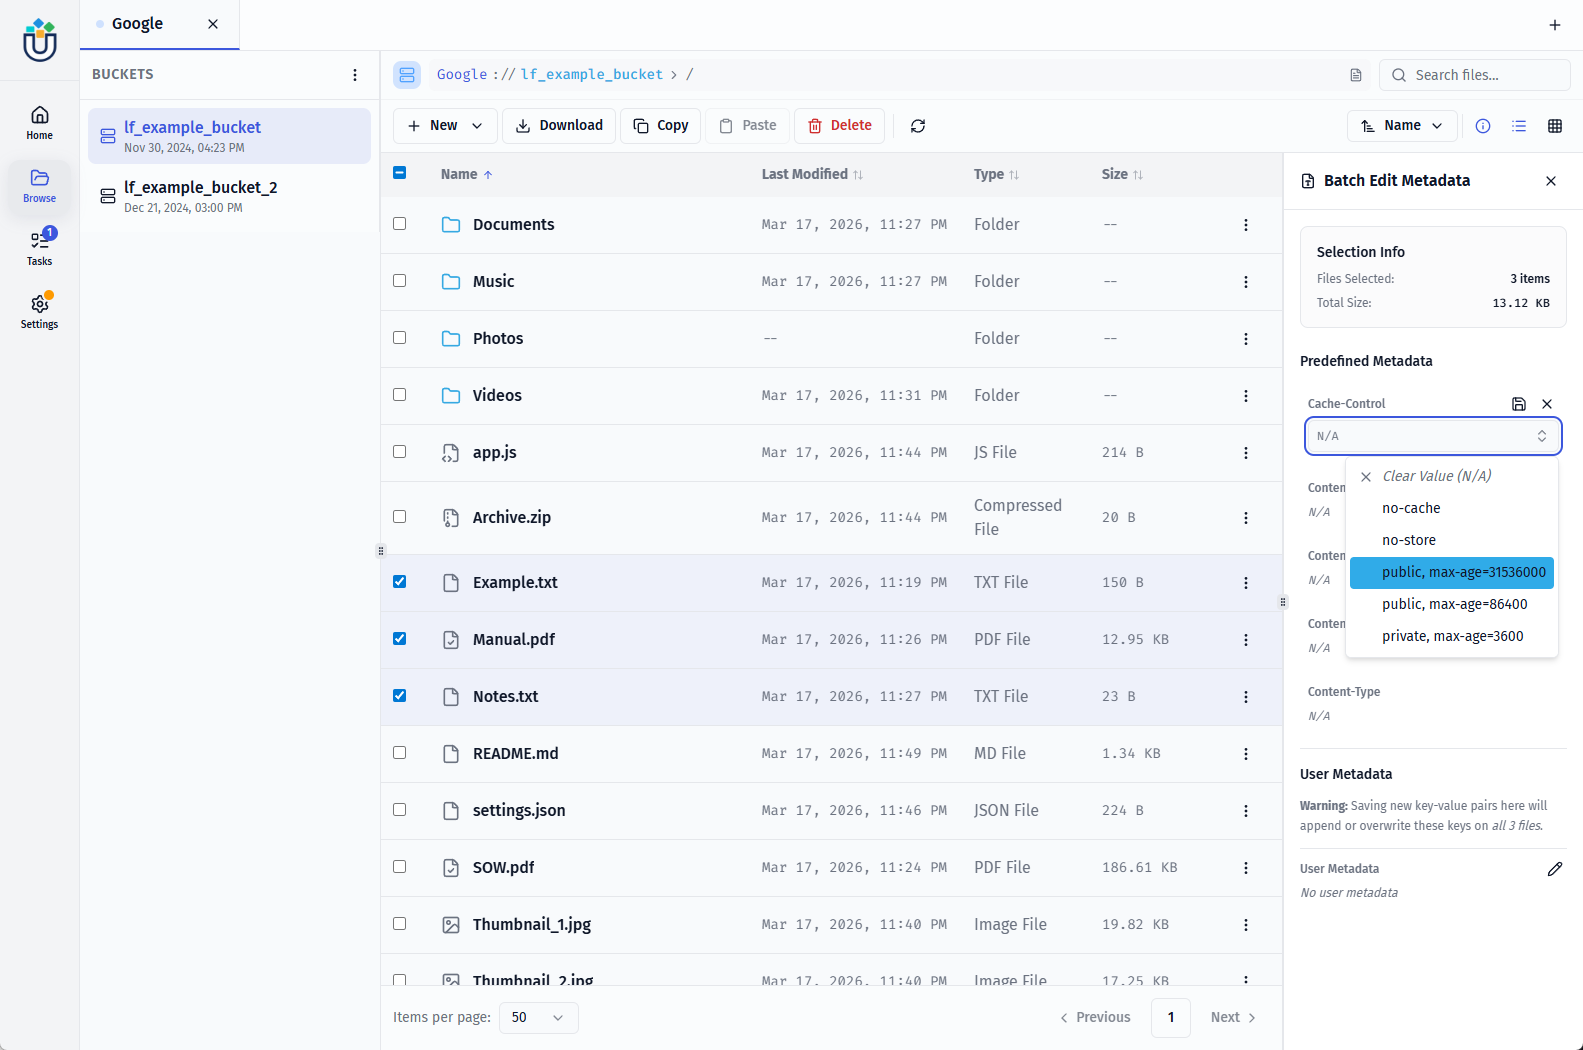Open row menu for Documents folder

click(1246, 225)
